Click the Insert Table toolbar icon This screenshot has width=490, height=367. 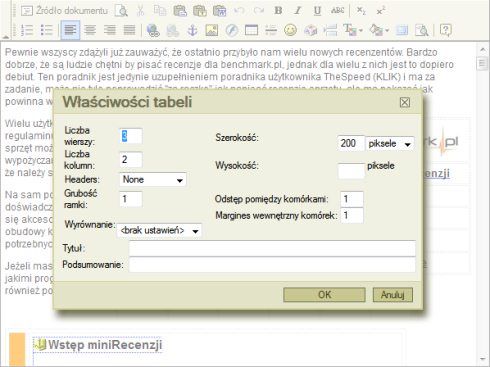[x=251, y=30]
